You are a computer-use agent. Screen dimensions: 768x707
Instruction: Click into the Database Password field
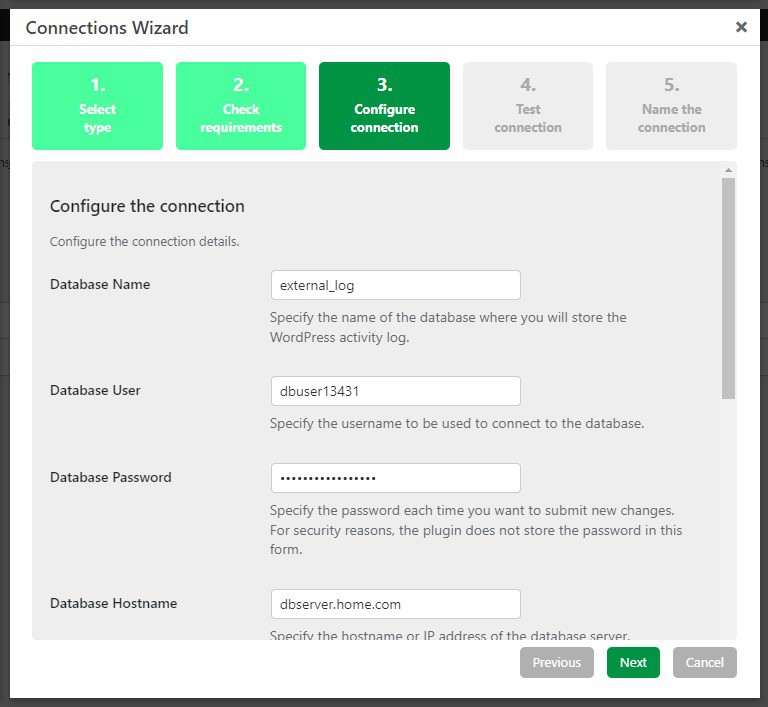pos(395,478)
